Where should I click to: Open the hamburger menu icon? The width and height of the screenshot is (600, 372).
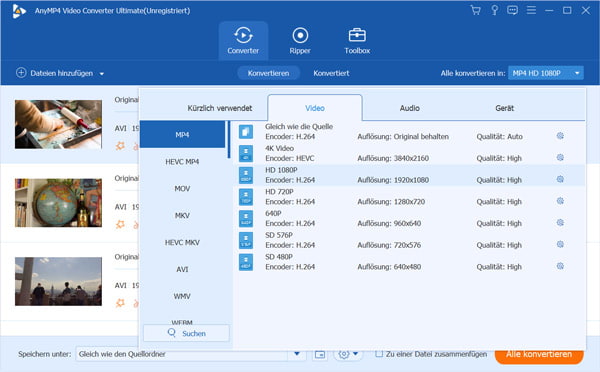click(531, 10)
